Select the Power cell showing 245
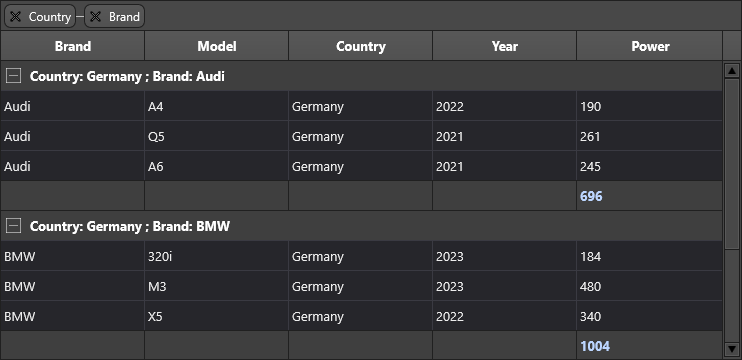 [x=649, y=167]
